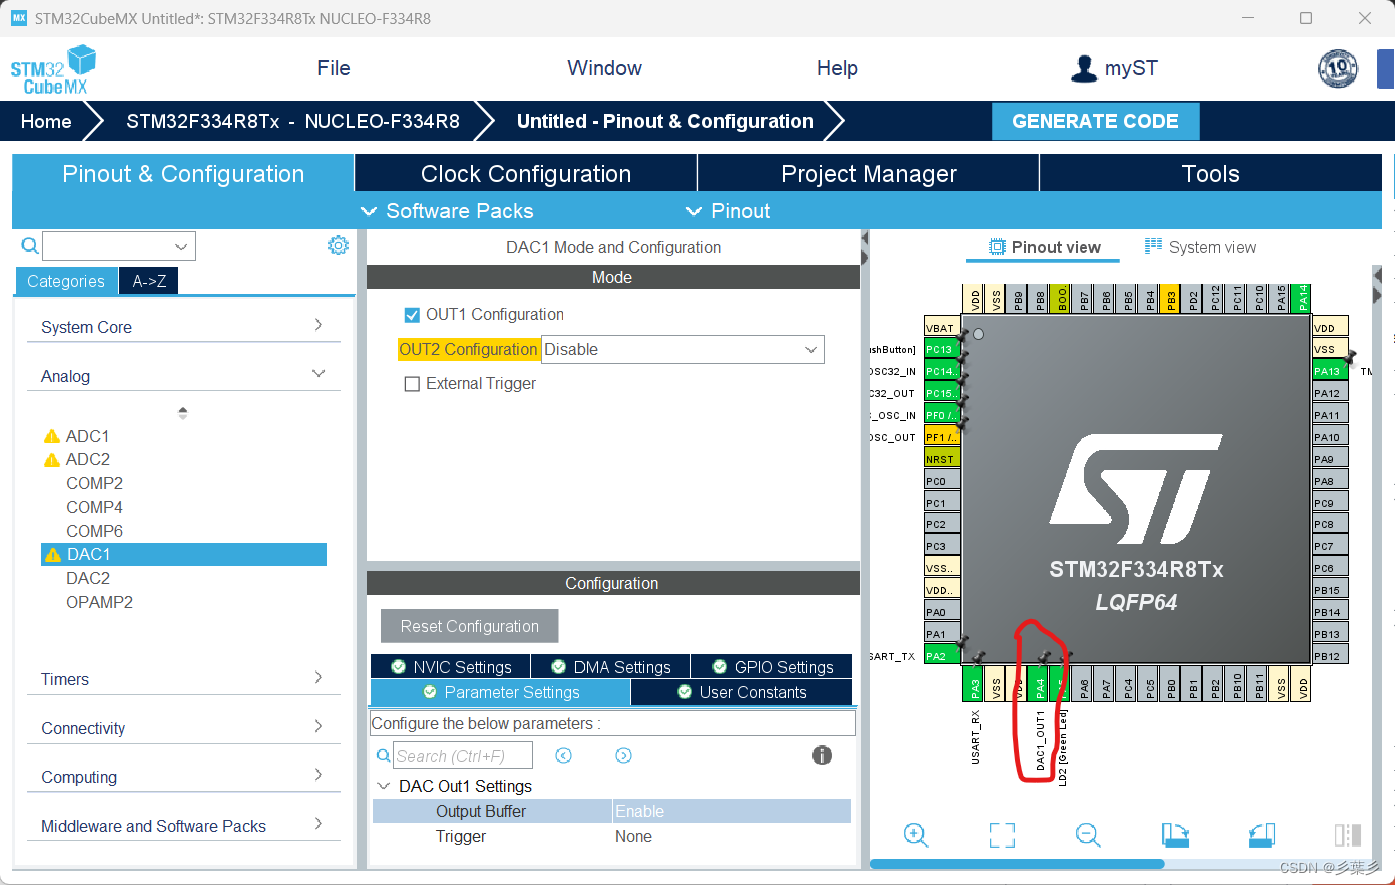This screenshot has width=1395, height=885.
Task: Open Software Packs dropdown menu
Action: 447,211
